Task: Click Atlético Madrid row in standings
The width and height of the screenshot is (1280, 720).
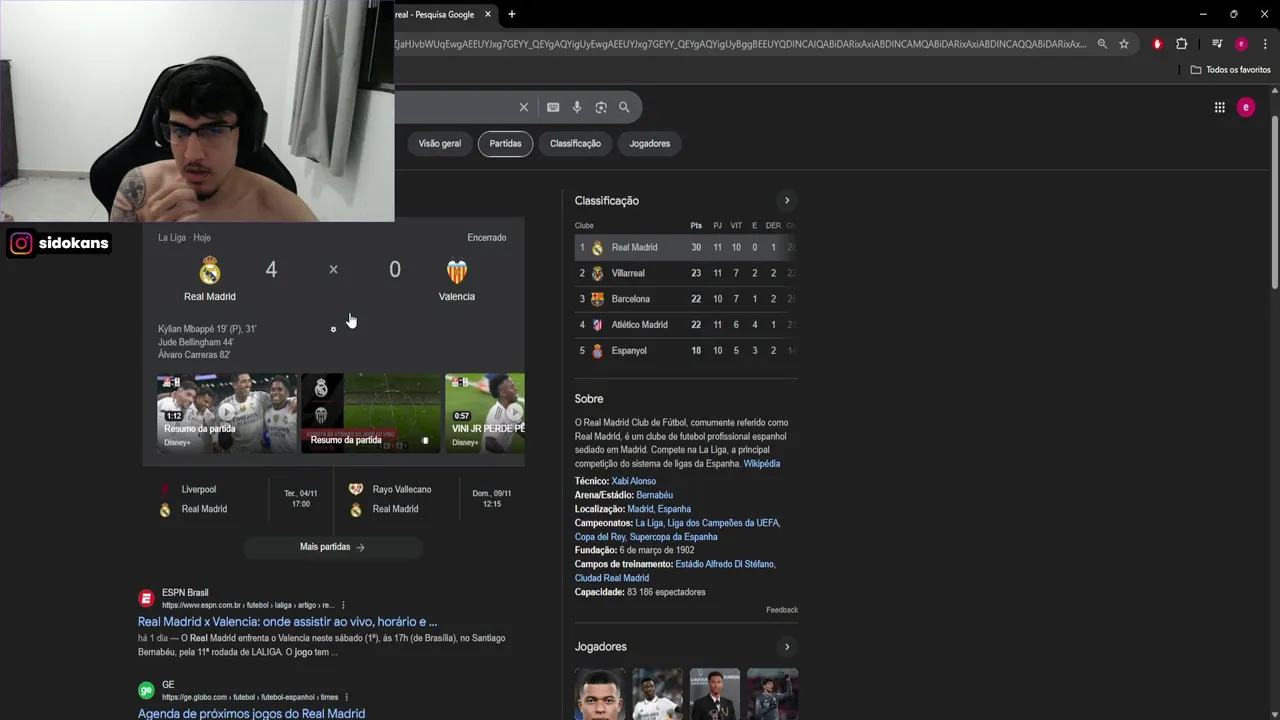Action: click(x=686, y=325)
